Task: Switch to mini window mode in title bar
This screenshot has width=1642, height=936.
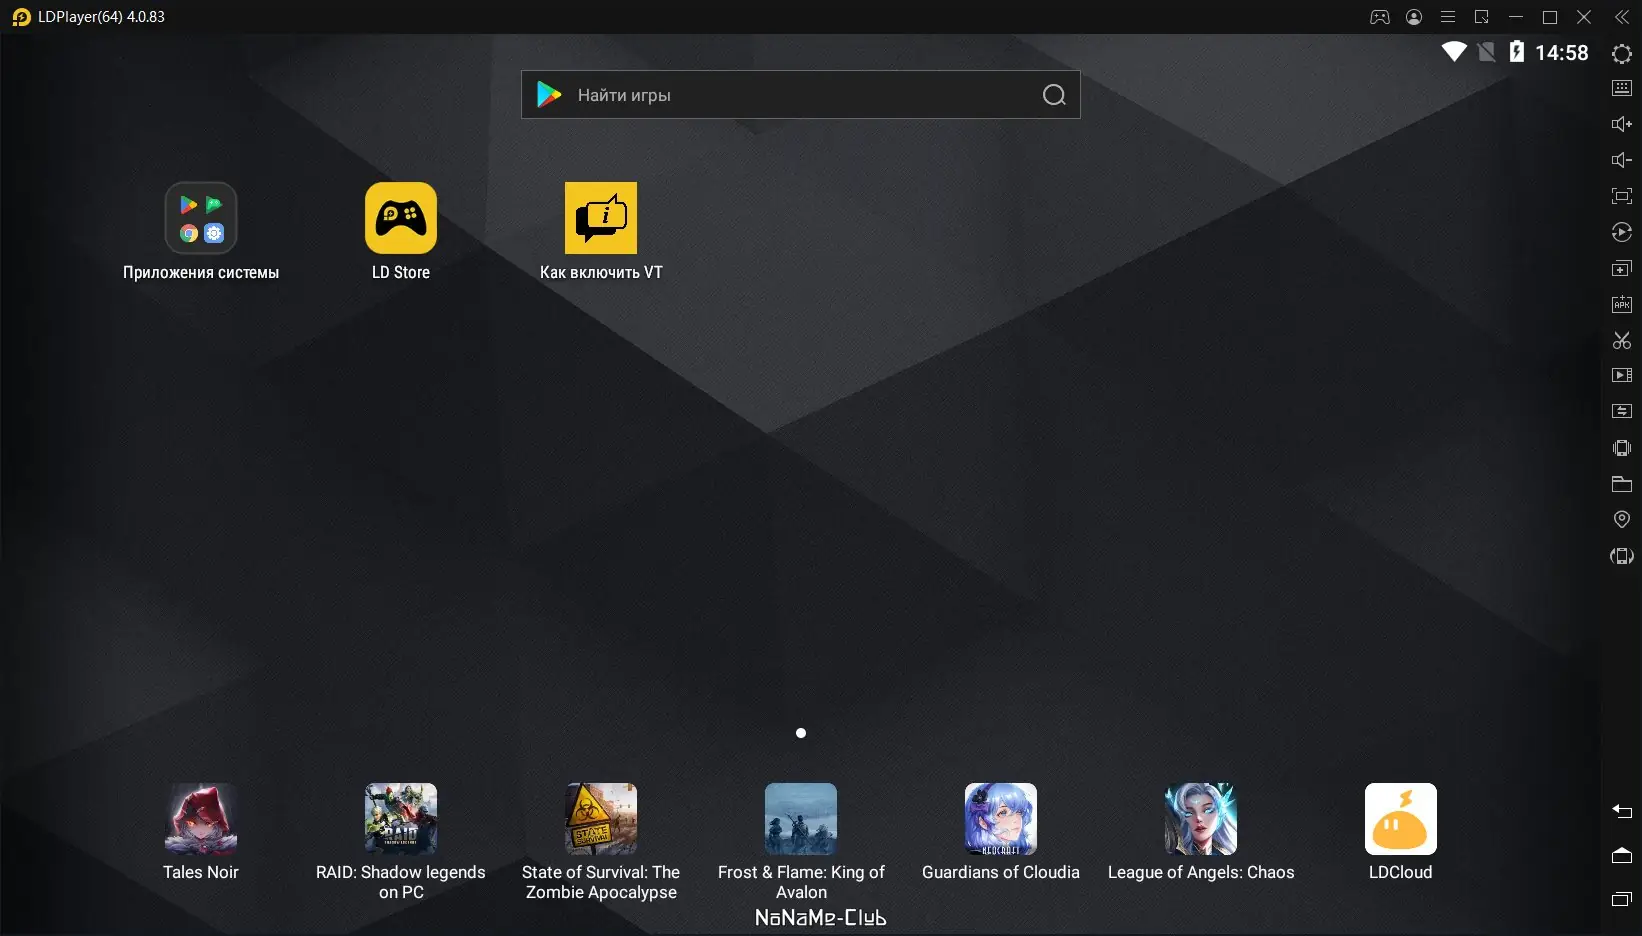Action: (1482, 17)
